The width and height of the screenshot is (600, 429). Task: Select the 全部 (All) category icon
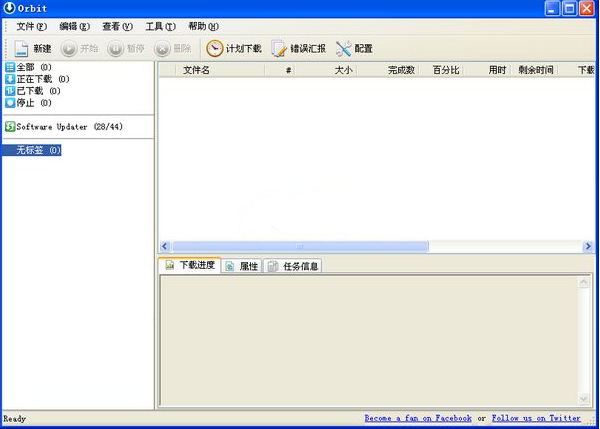10,67
